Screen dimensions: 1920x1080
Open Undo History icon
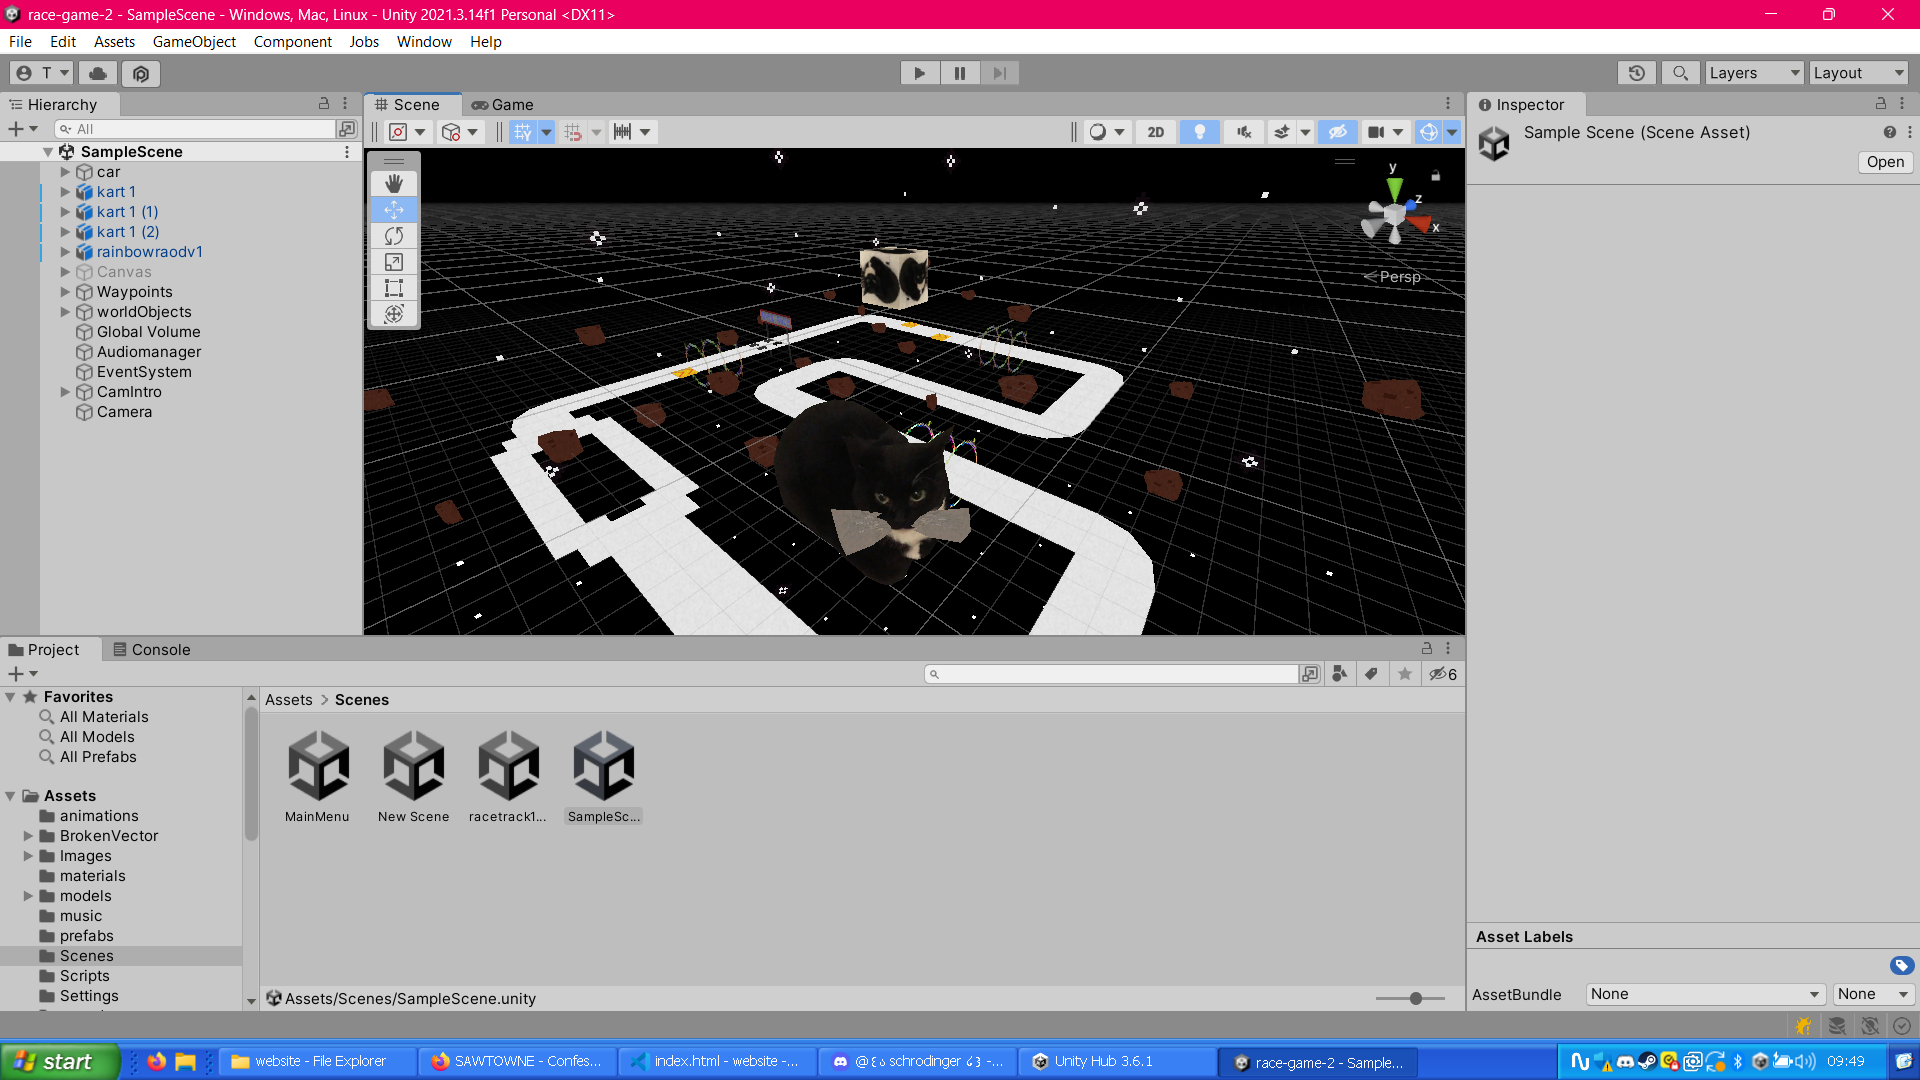click(x=1636, y=73)
